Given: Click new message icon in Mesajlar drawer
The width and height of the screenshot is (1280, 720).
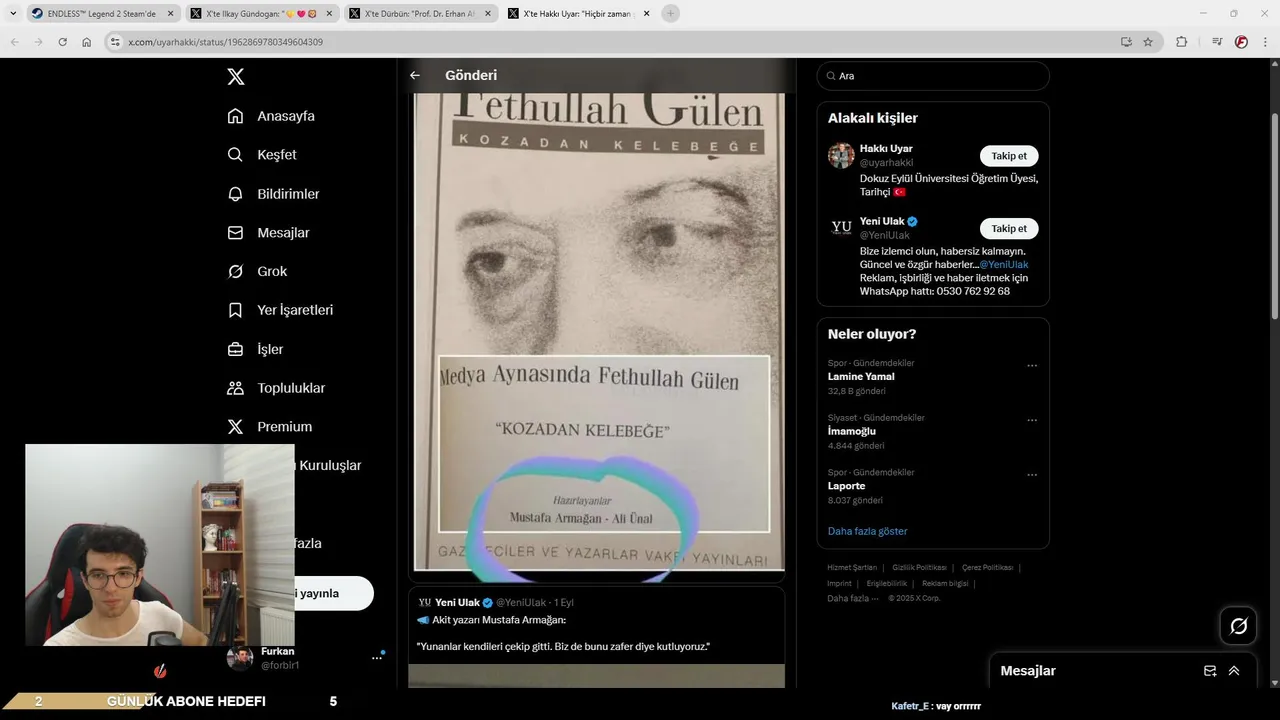Looking at the screenshot, I should point(1210,671).
